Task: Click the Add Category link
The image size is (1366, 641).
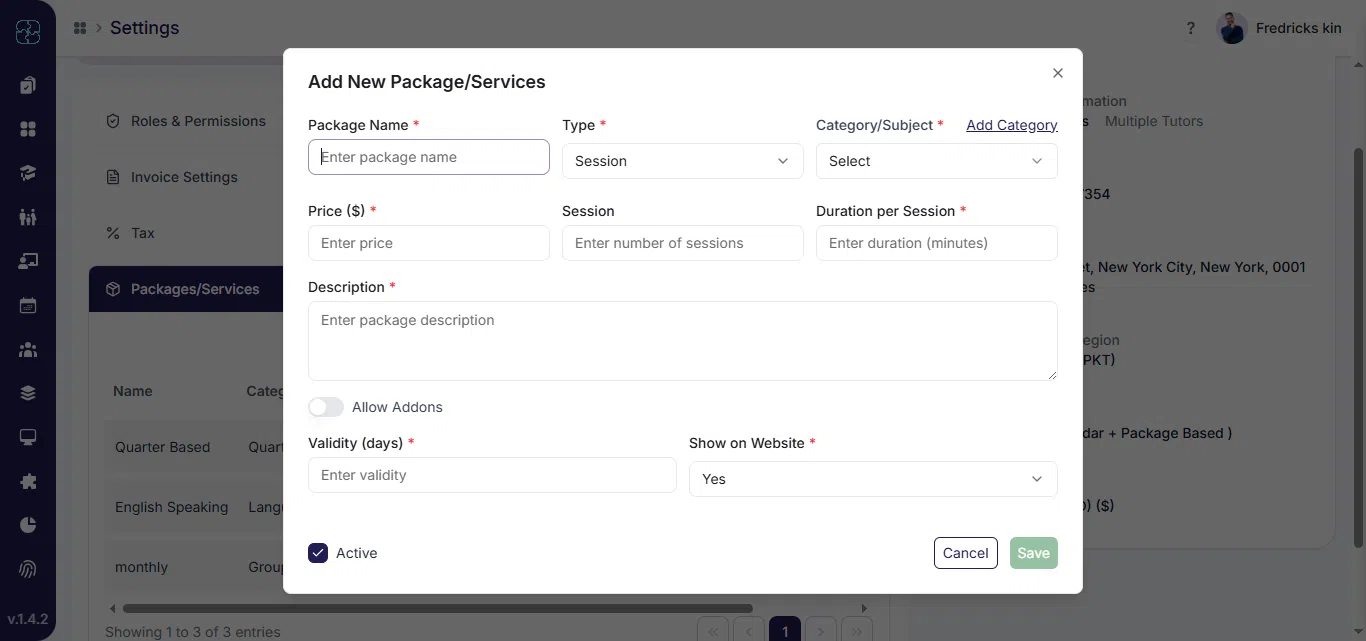Action: 1012,125
